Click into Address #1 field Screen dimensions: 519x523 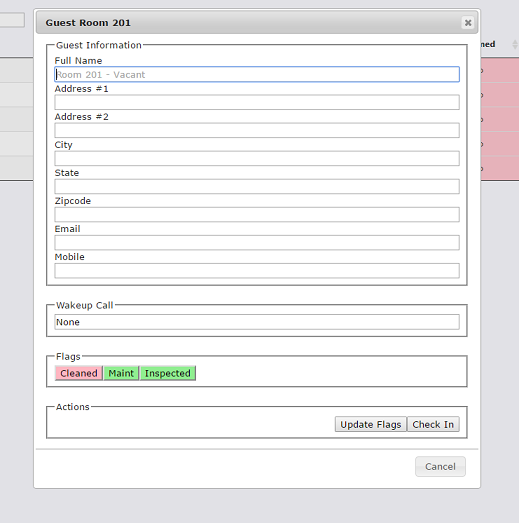pyautogui.click(x=257, y=102)
